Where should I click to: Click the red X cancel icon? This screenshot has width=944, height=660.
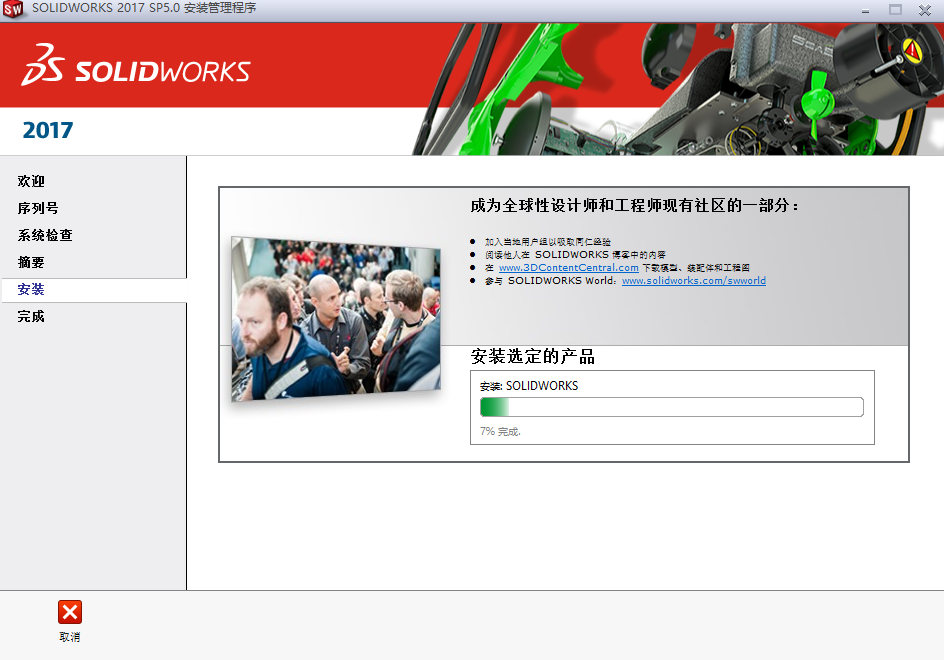tap(69, 611)
